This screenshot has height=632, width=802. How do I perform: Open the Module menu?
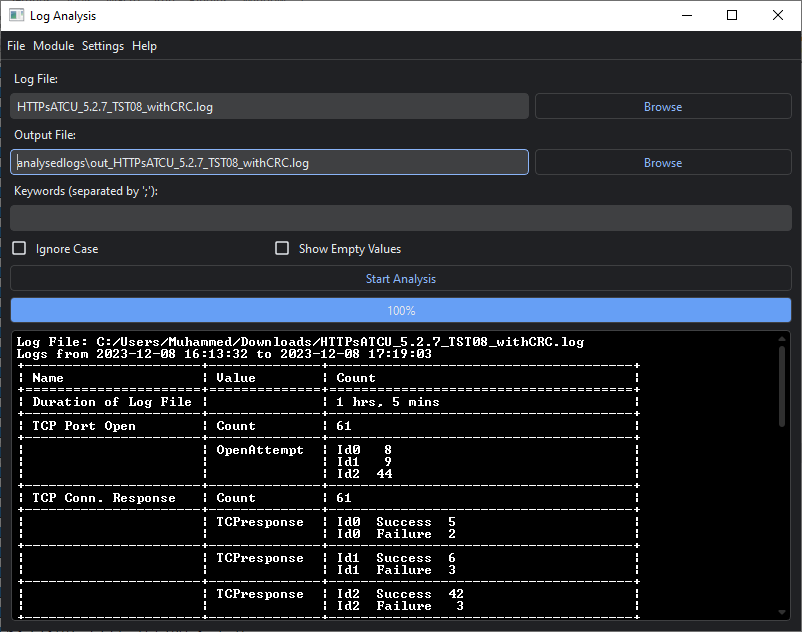pos(54,46)
